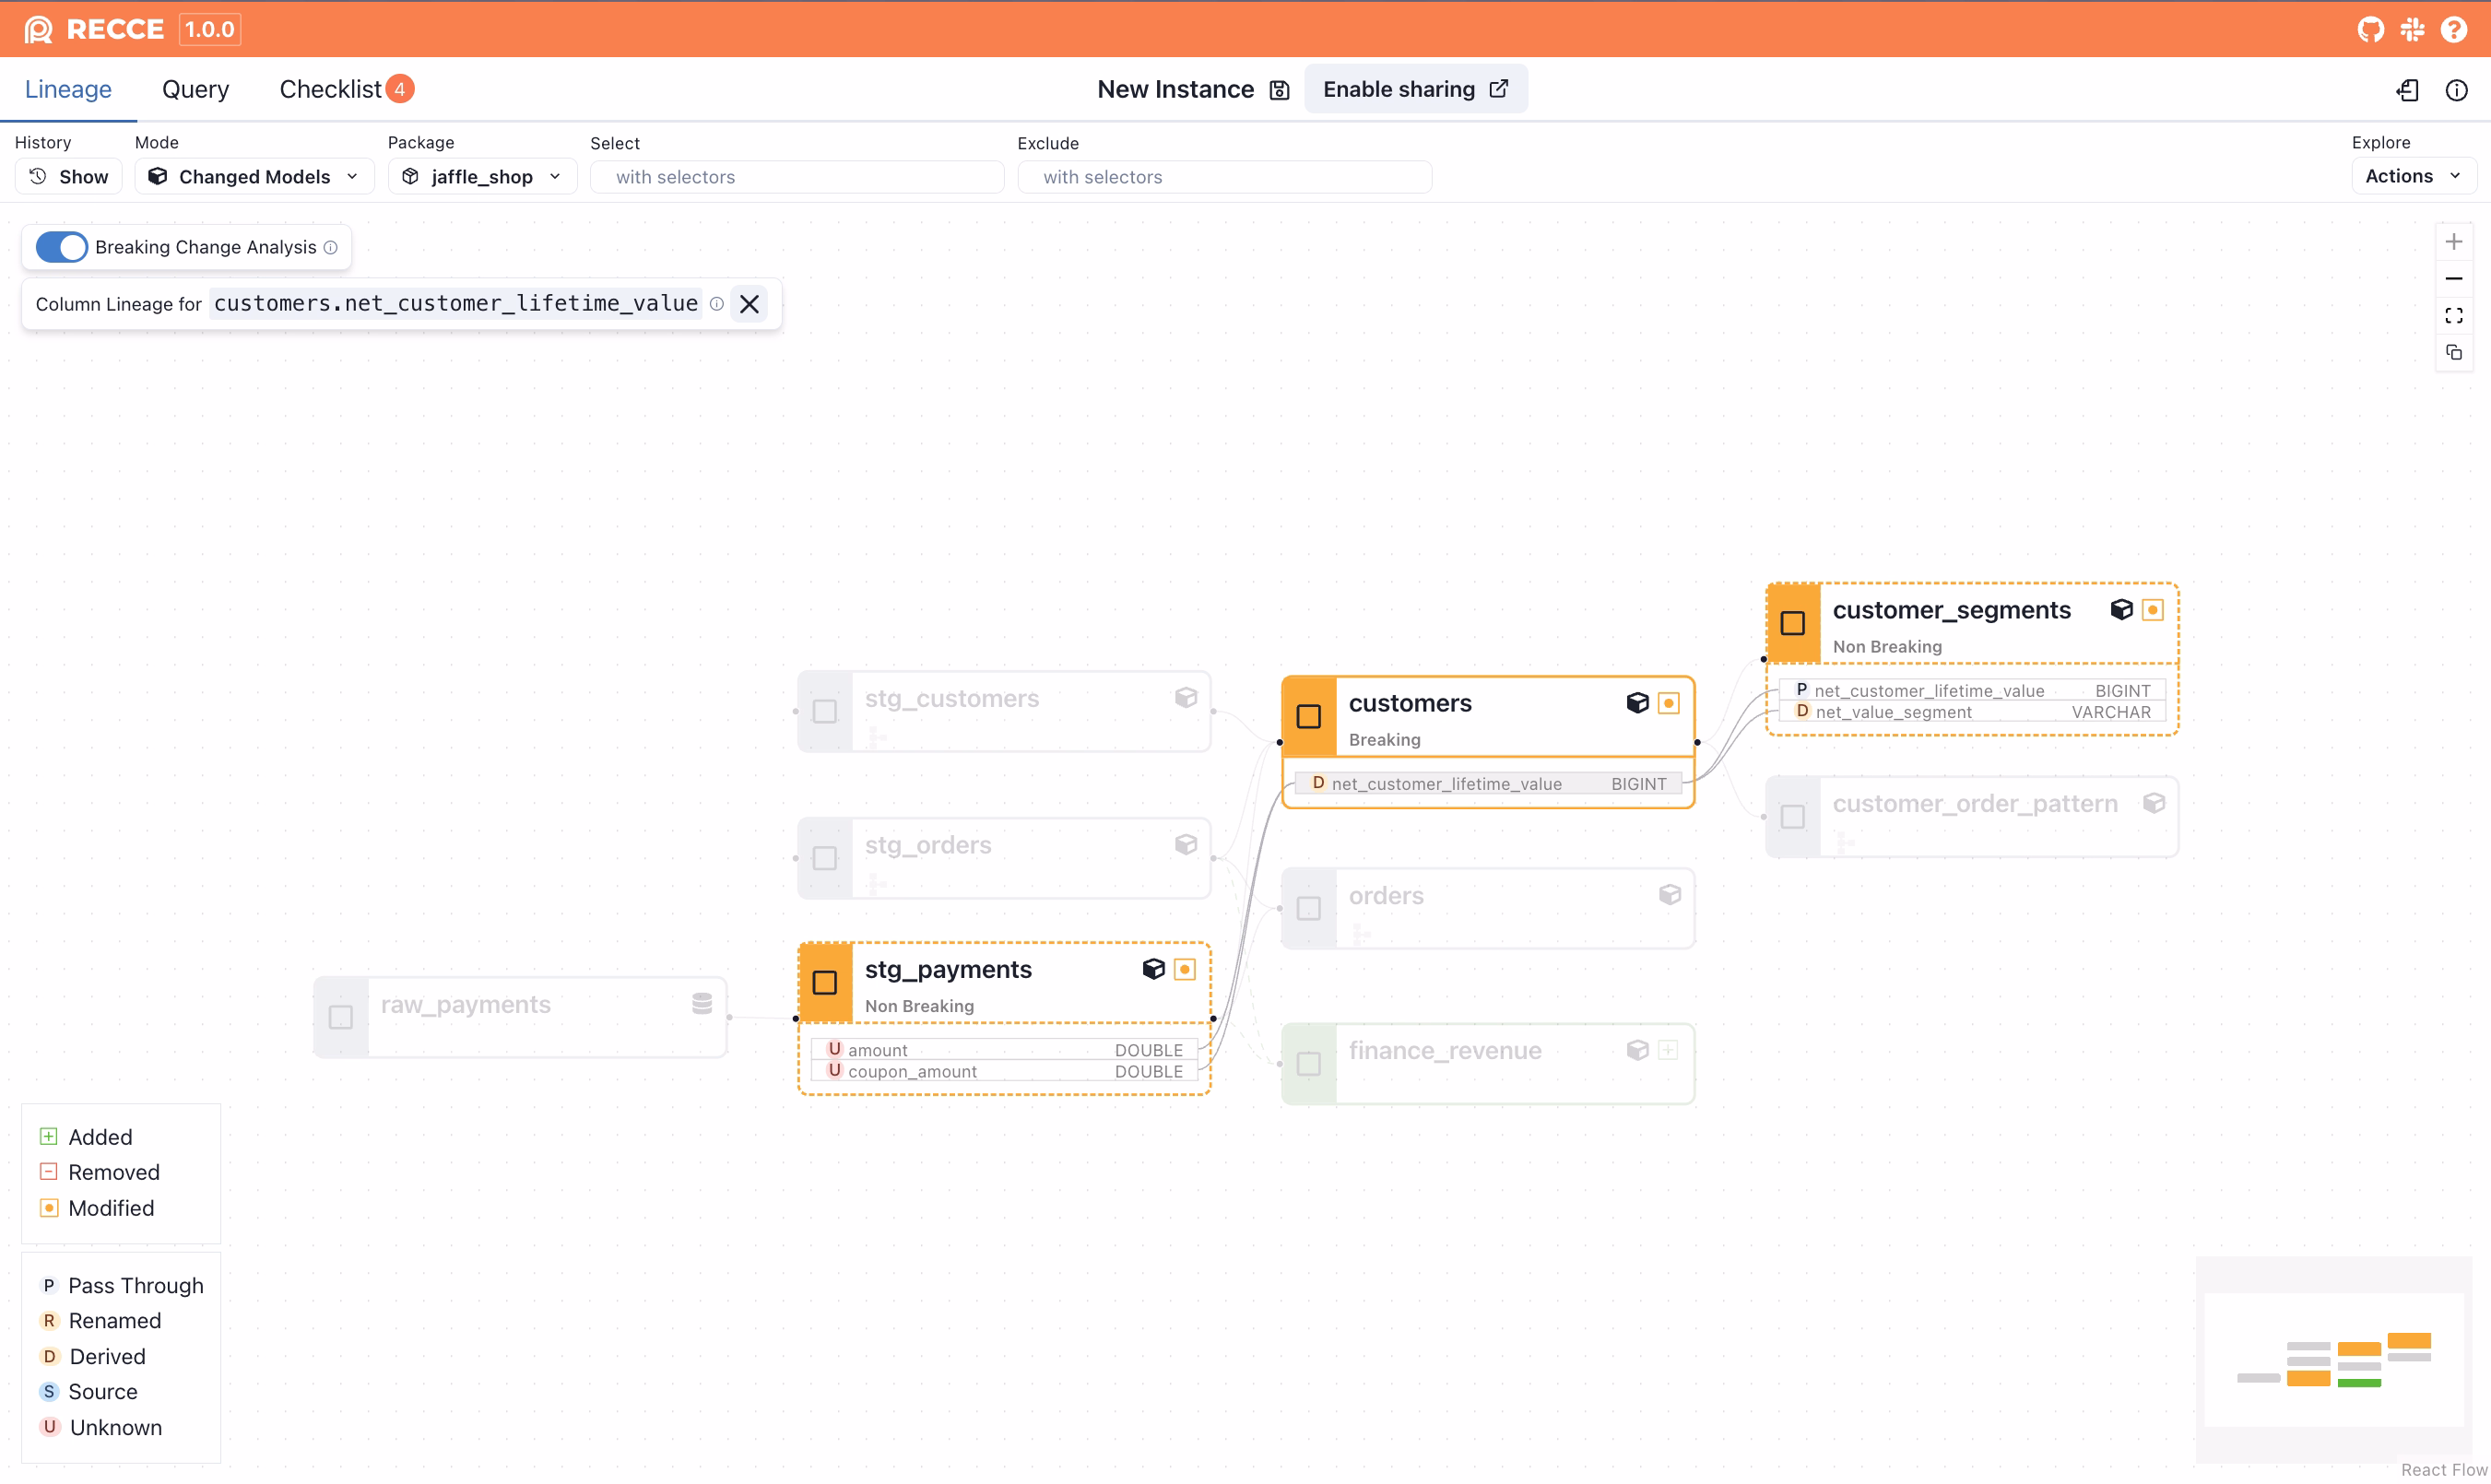
Task: Zoom out the lineage canvas
Action: (x=2453, y=279)
